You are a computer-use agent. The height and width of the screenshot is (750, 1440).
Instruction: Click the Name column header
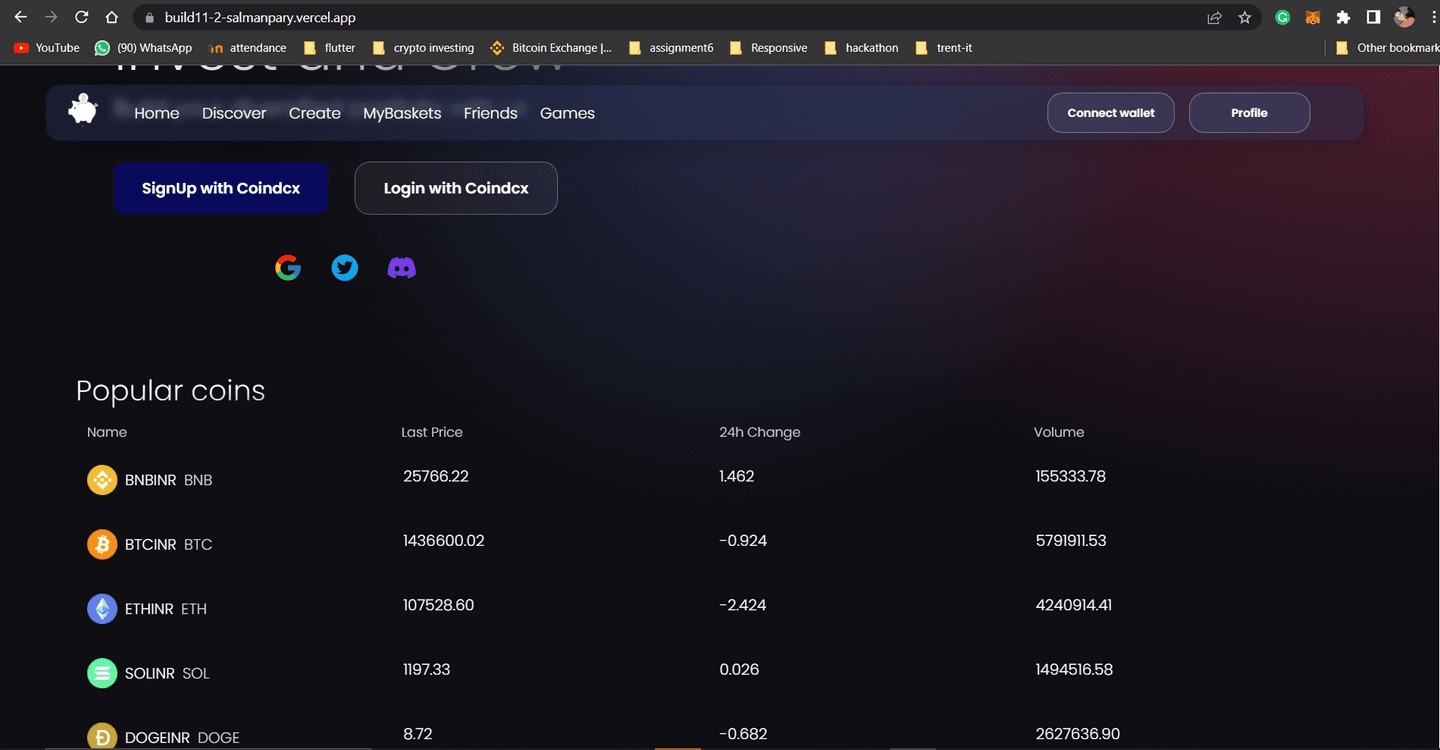point(107,432)
